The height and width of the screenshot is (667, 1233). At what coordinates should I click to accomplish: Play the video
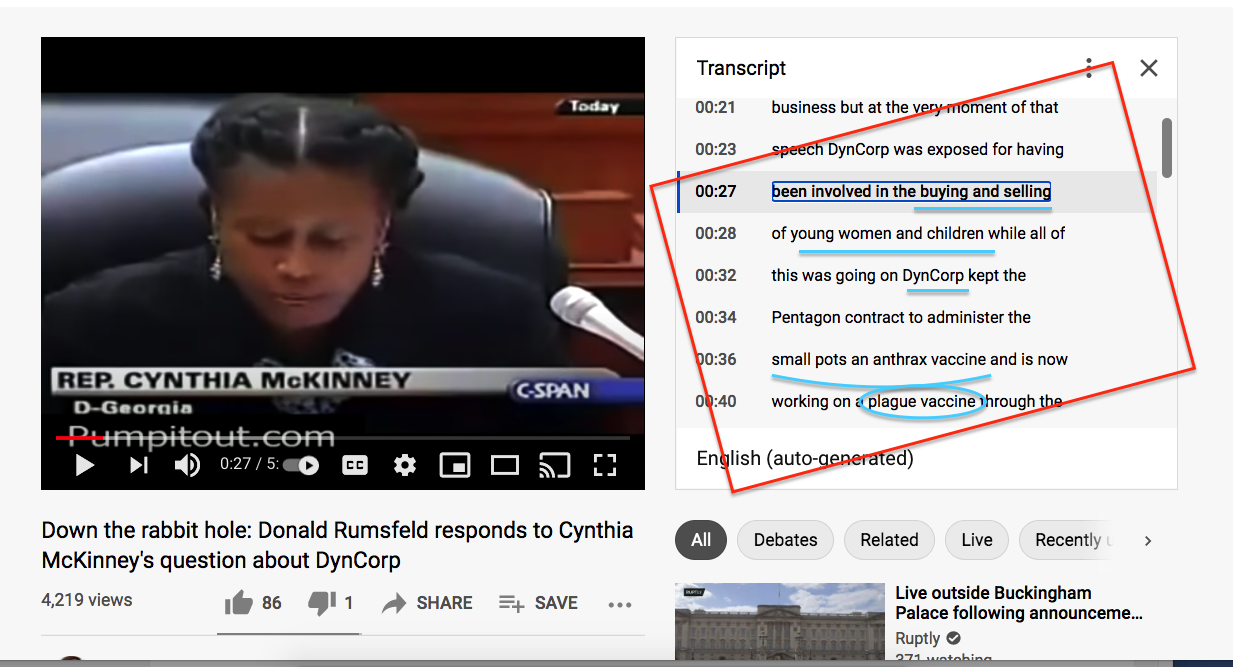85,465
